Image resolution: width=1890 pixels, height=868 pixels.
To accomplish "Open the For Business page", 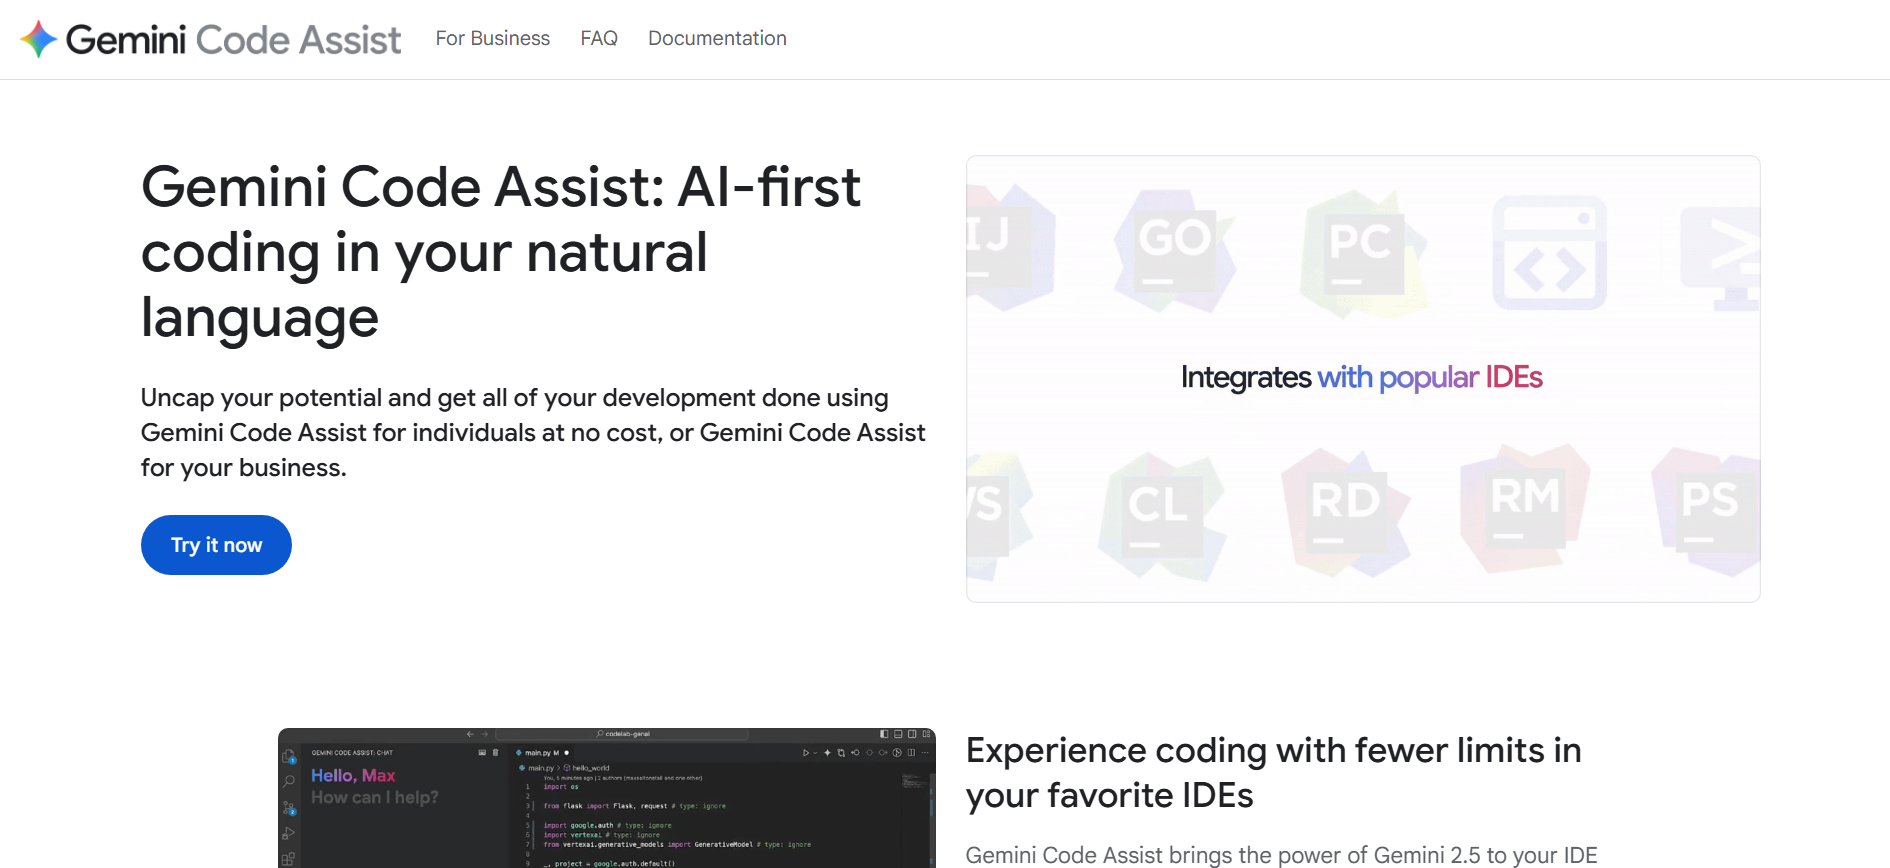I will click(493, 38).
